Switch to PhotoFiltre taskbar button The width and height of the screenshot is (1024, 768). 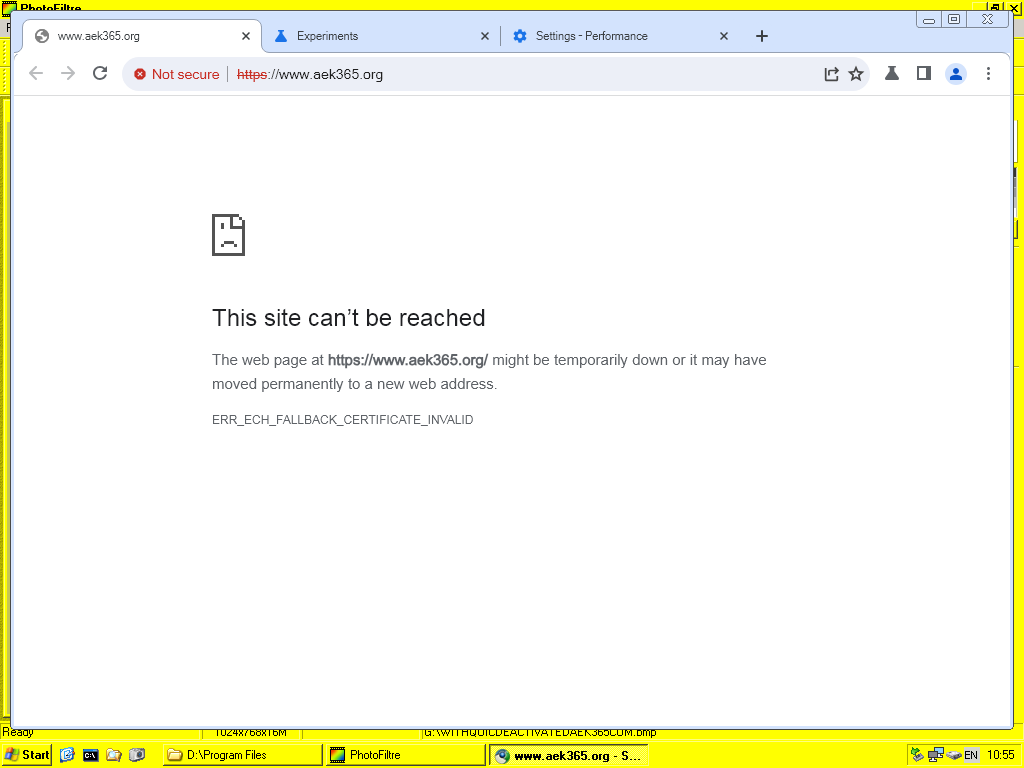coord(406,755)
